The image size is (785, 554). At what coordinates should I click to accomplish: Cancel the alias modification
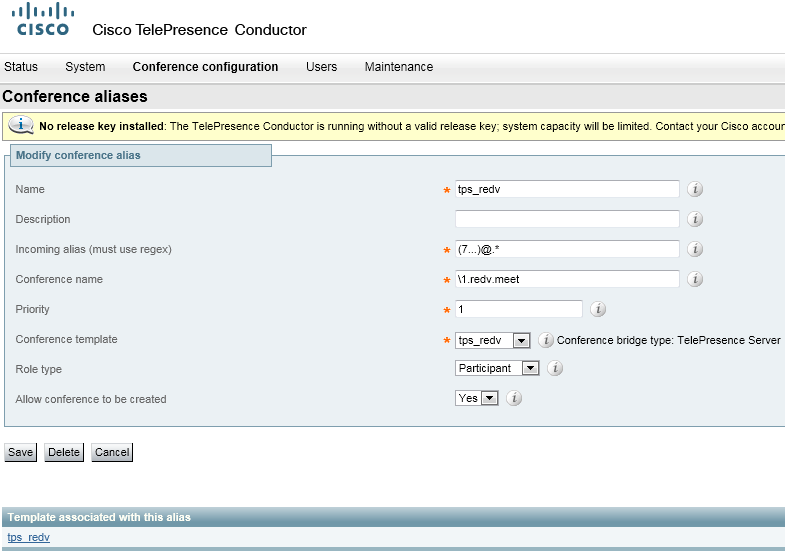(112, 452)
